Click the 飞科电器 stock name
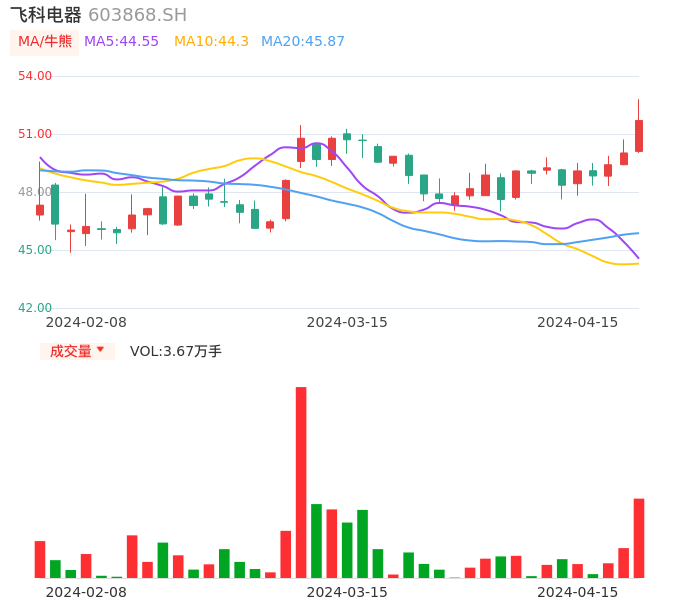 [x=46, y=15]
